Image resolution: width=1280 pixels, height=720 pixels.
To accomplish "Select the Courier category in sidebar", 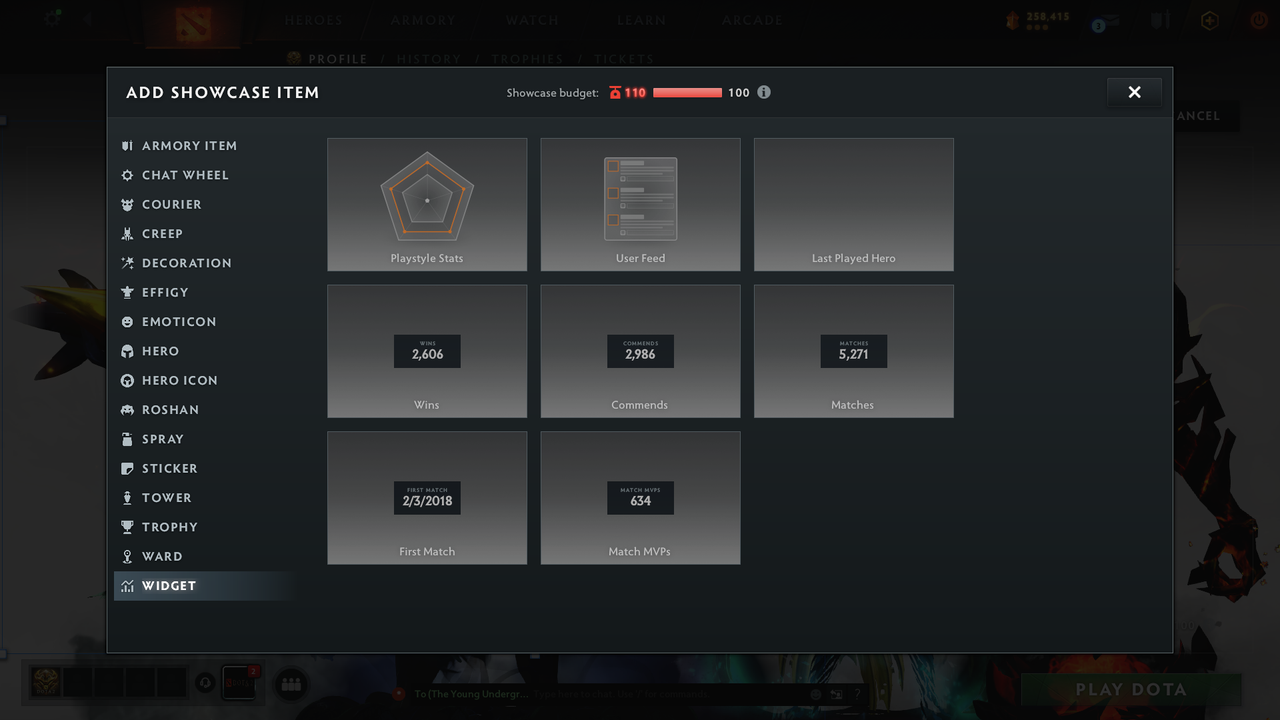I will pyautogui.click(x=170, y=204).
